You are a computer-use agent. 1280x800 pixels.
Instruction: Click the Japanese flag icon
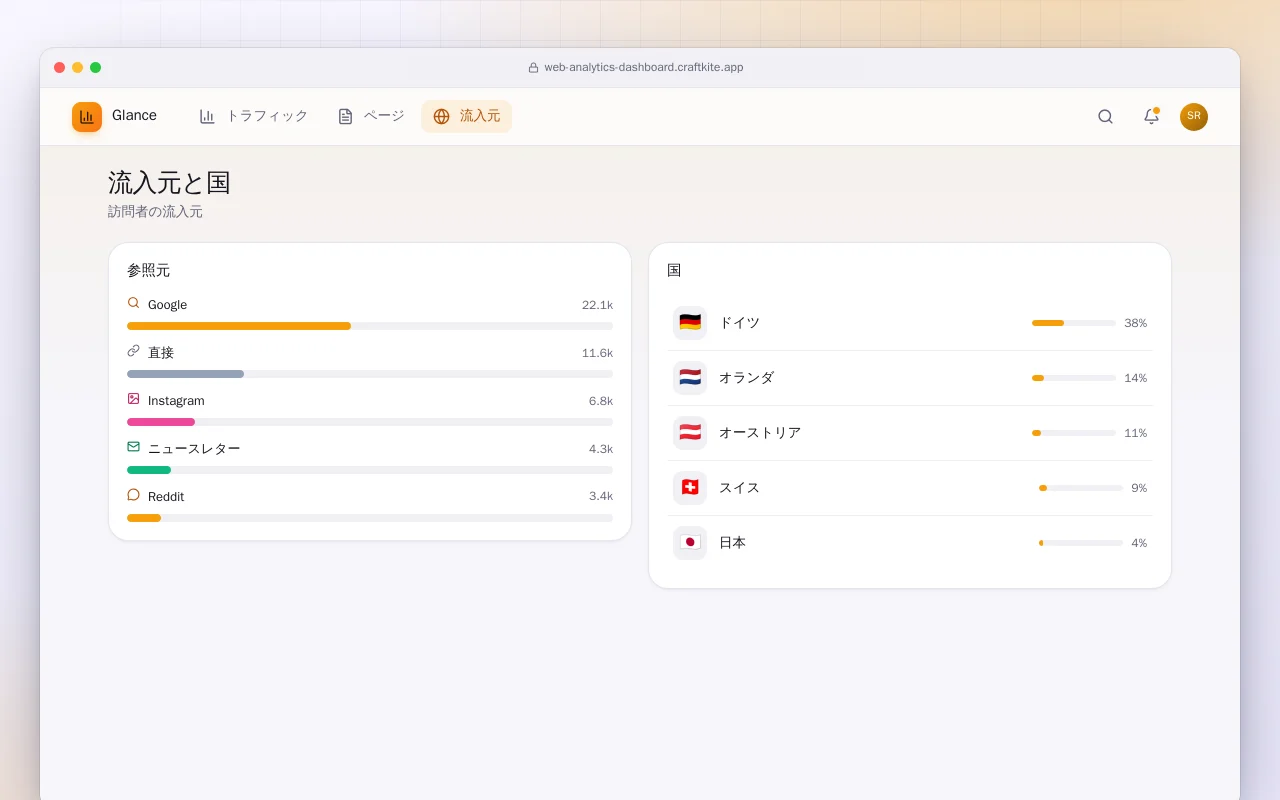(x=690, y=543)
